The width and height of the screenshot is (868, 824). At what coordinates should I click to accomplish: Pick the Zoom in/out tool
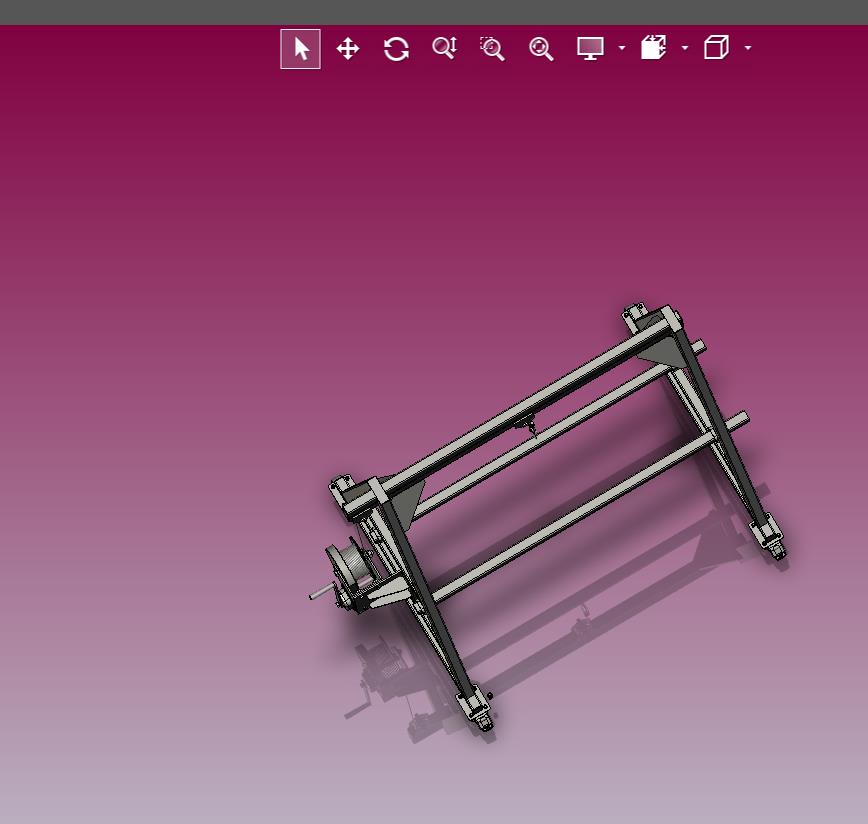(445, 48)
